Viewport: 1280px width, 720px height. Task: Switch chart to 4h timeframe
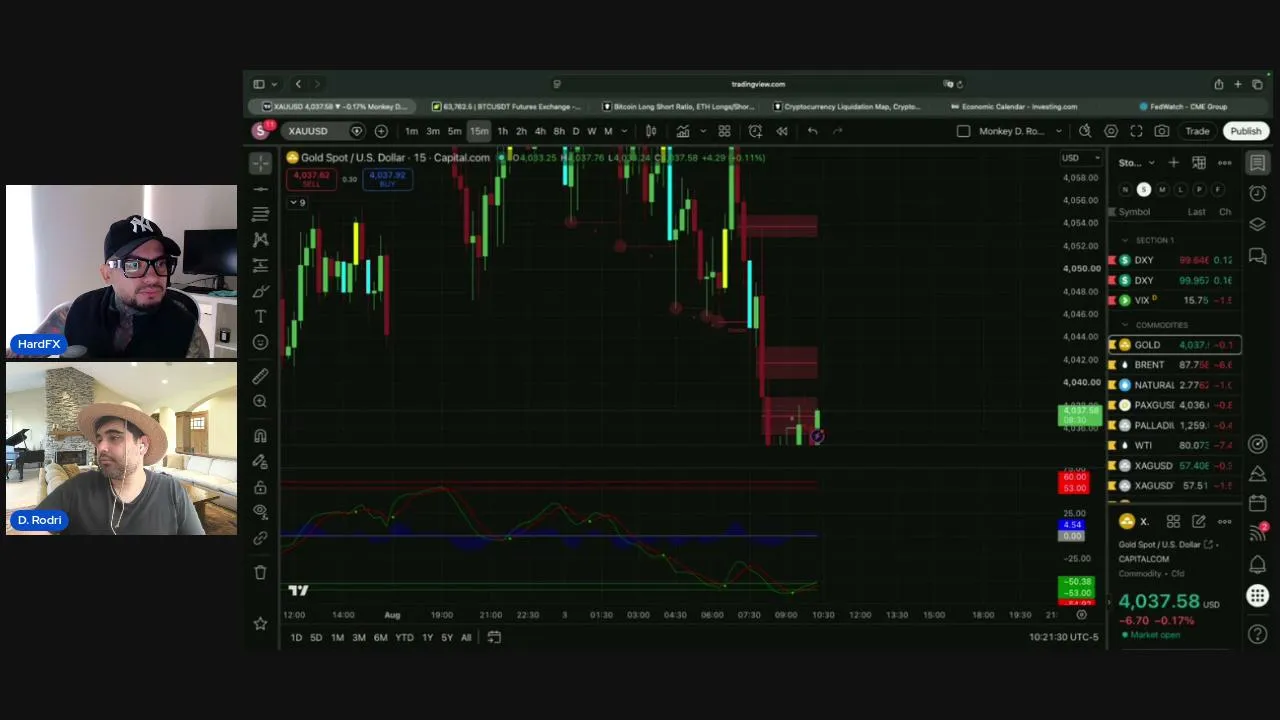[540, 131]
